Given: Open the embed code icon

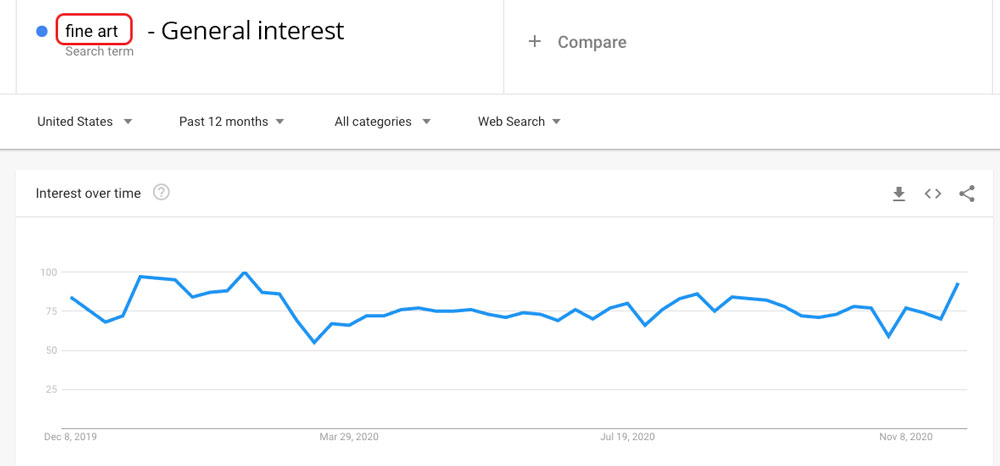Looking at the screenshot, I should [933, 194].
